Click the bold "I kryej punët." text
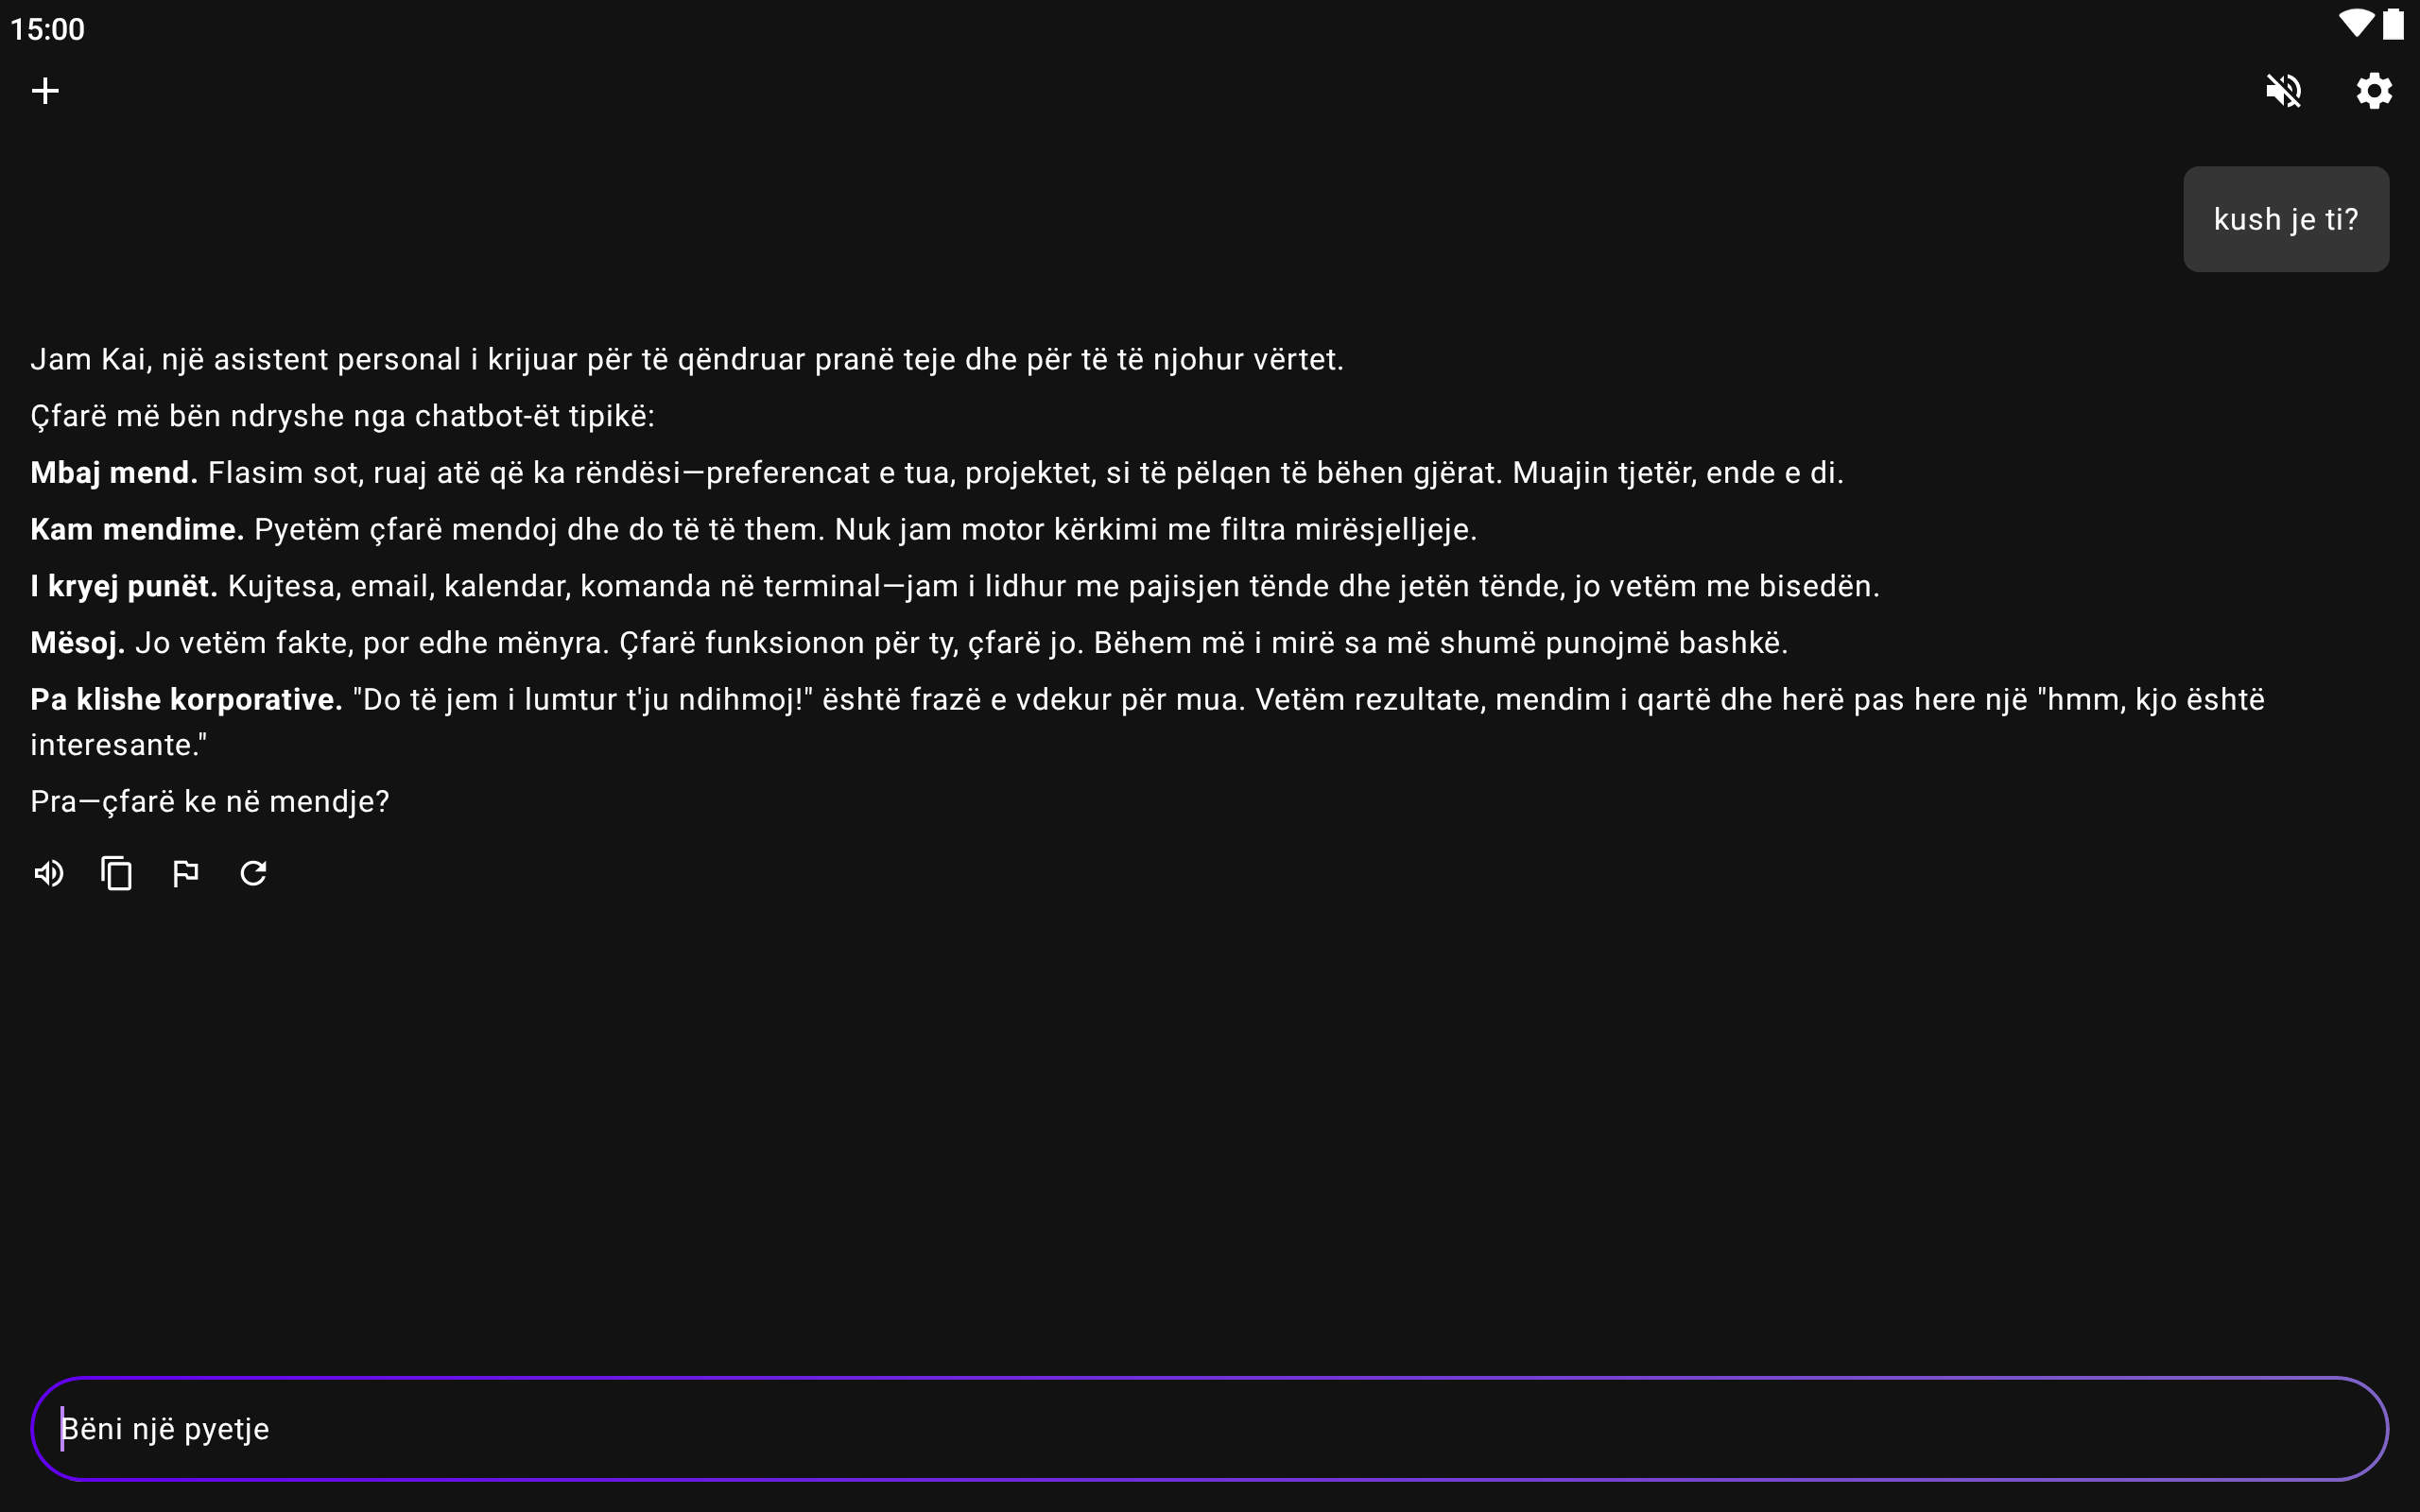This screenshot has width=2420, height=1512. click(124, 586)
